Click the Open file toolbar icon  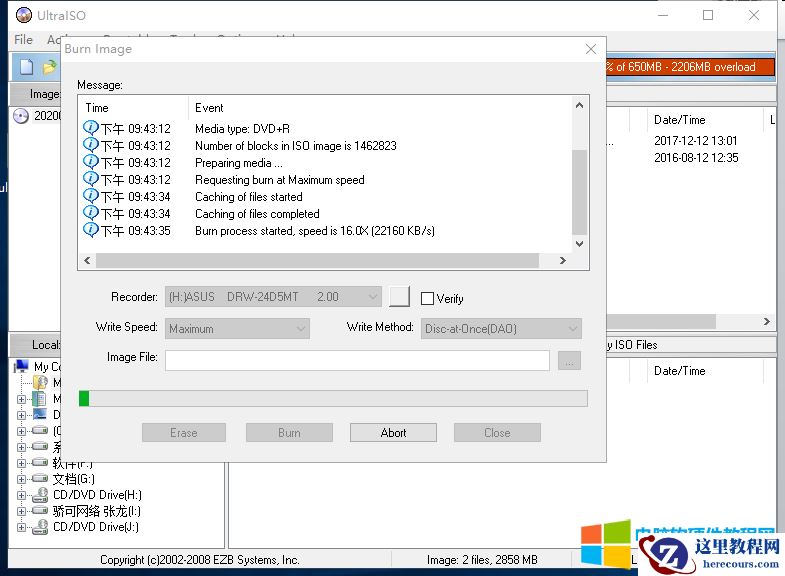click(x=49, y=67)
